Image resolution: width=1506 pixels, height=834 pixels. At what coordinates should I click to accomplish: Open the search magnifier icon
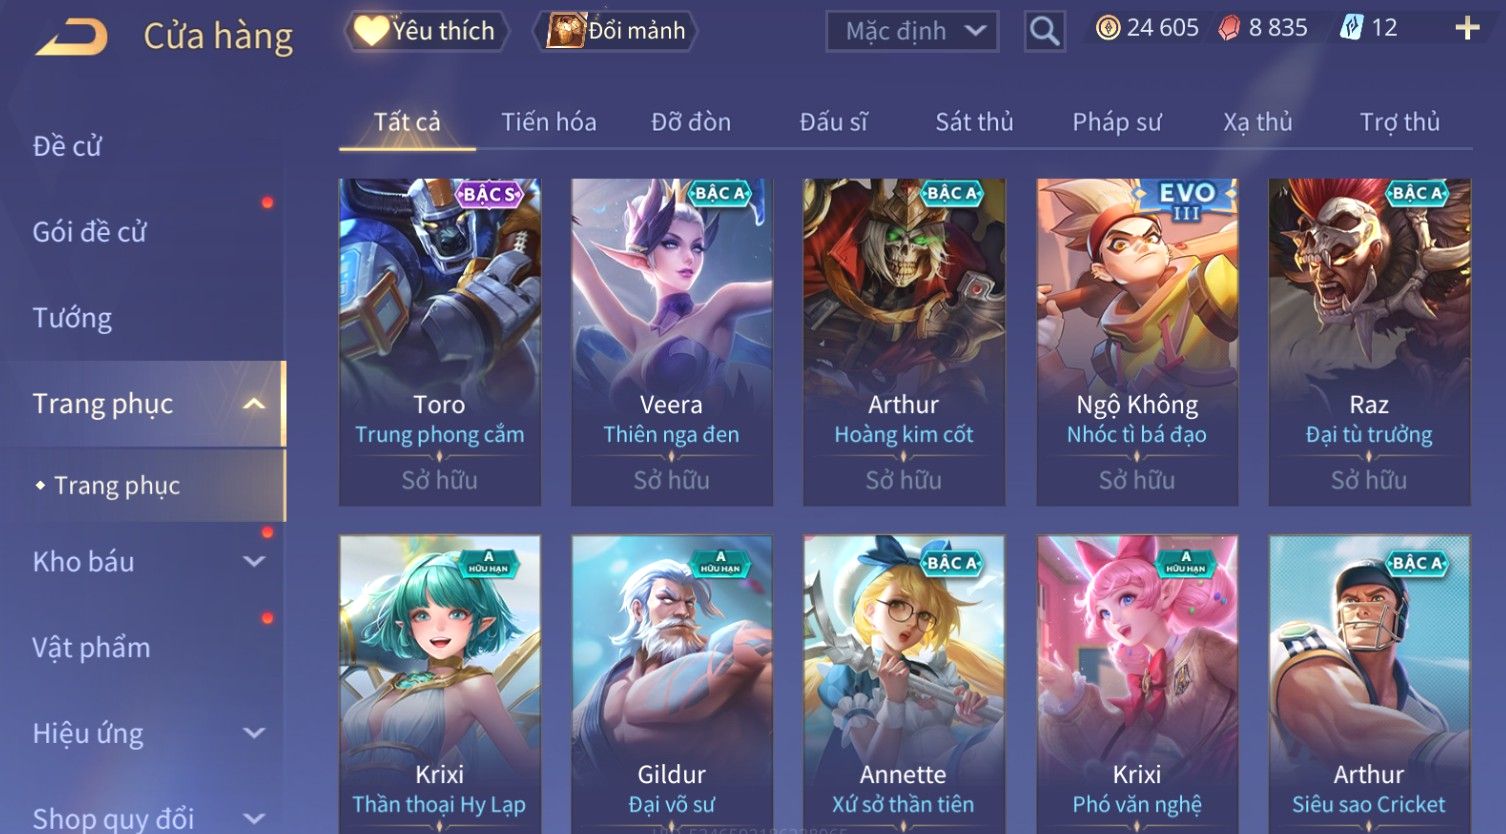pos(1044,31)
